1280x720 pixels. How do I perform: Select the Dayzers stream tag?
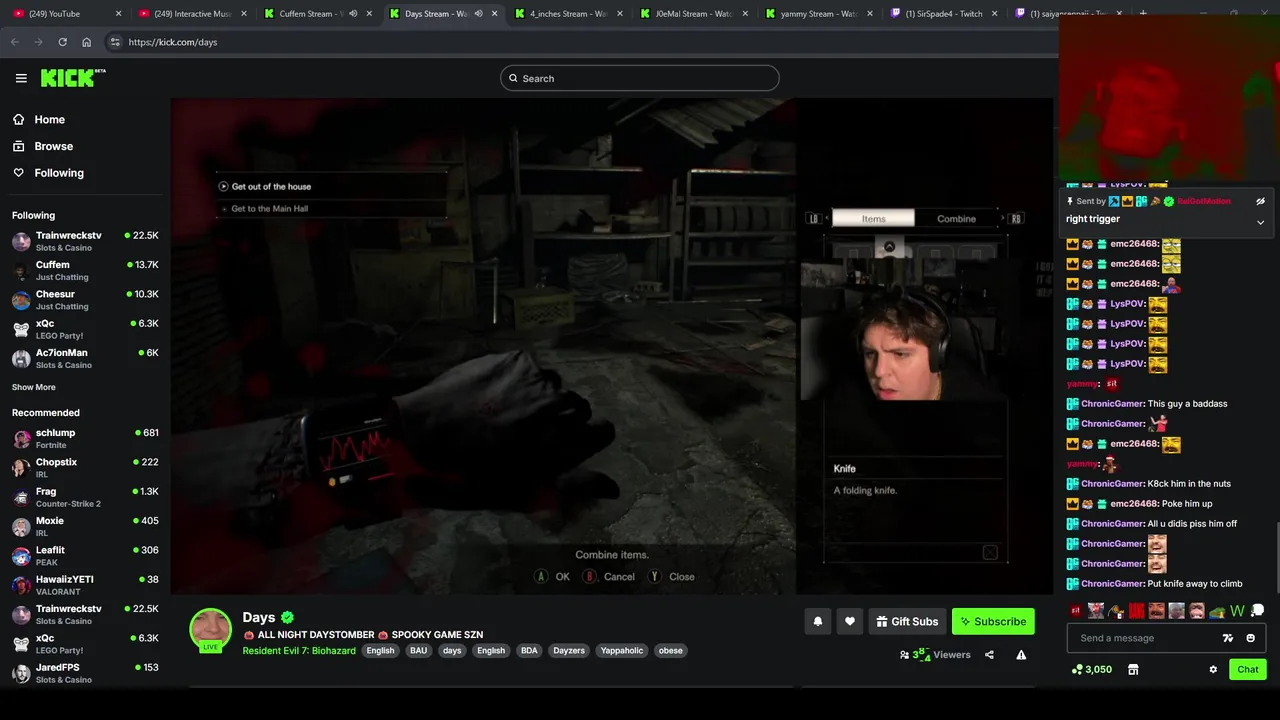(569, 650)
